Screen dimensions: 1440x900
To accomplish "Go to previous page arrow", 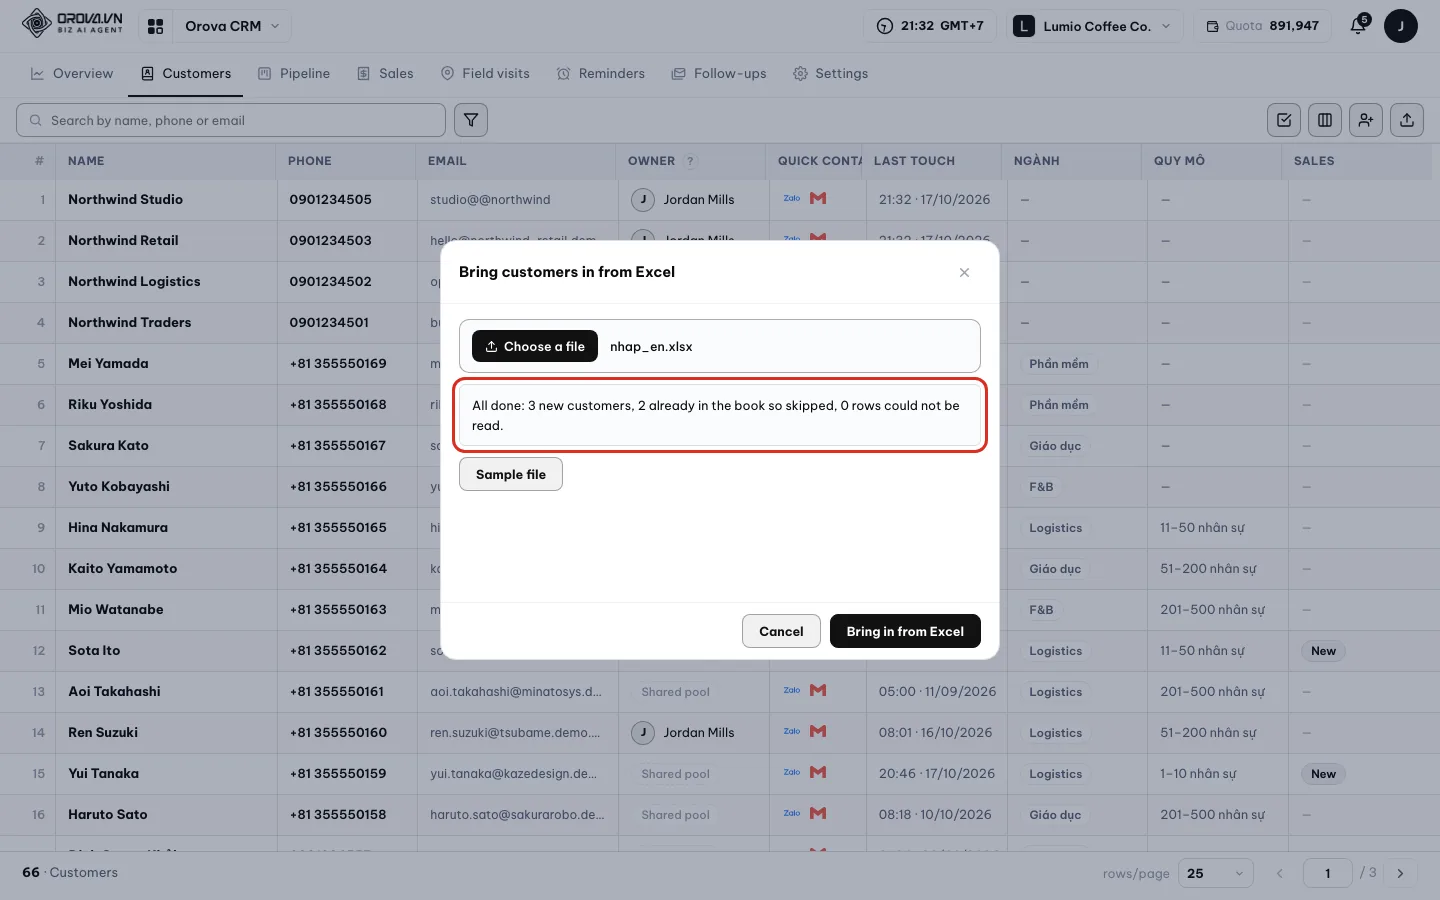I will 1279,873.
